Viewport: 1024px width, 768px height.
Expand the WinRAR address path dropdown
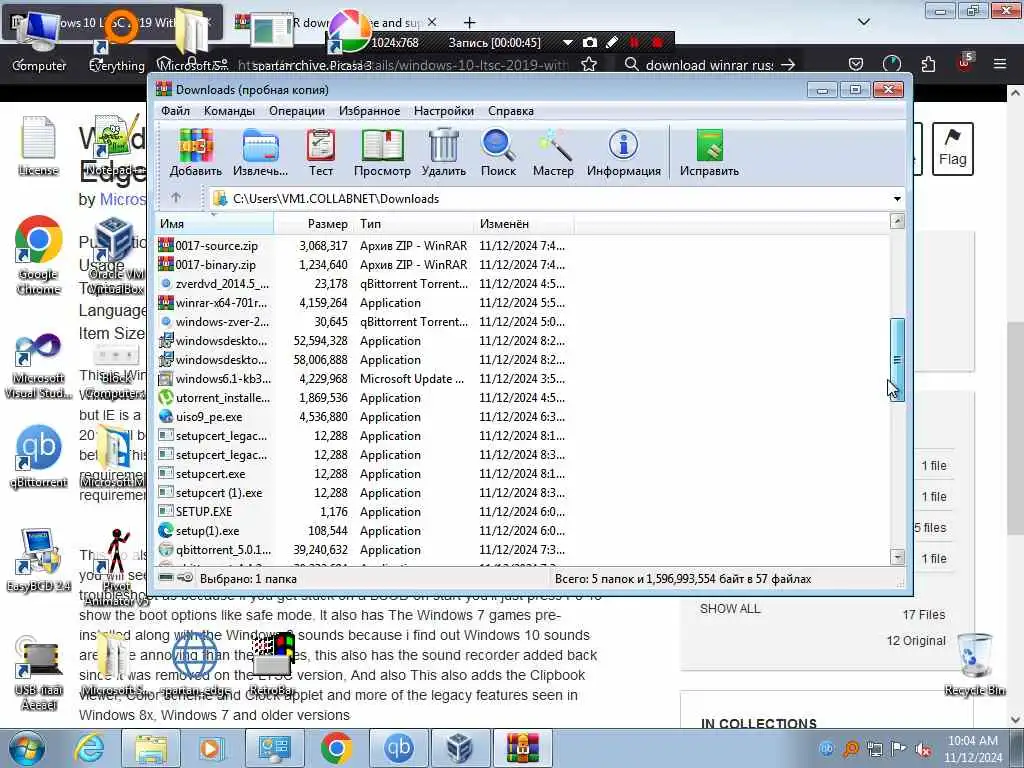pos(897,199)
